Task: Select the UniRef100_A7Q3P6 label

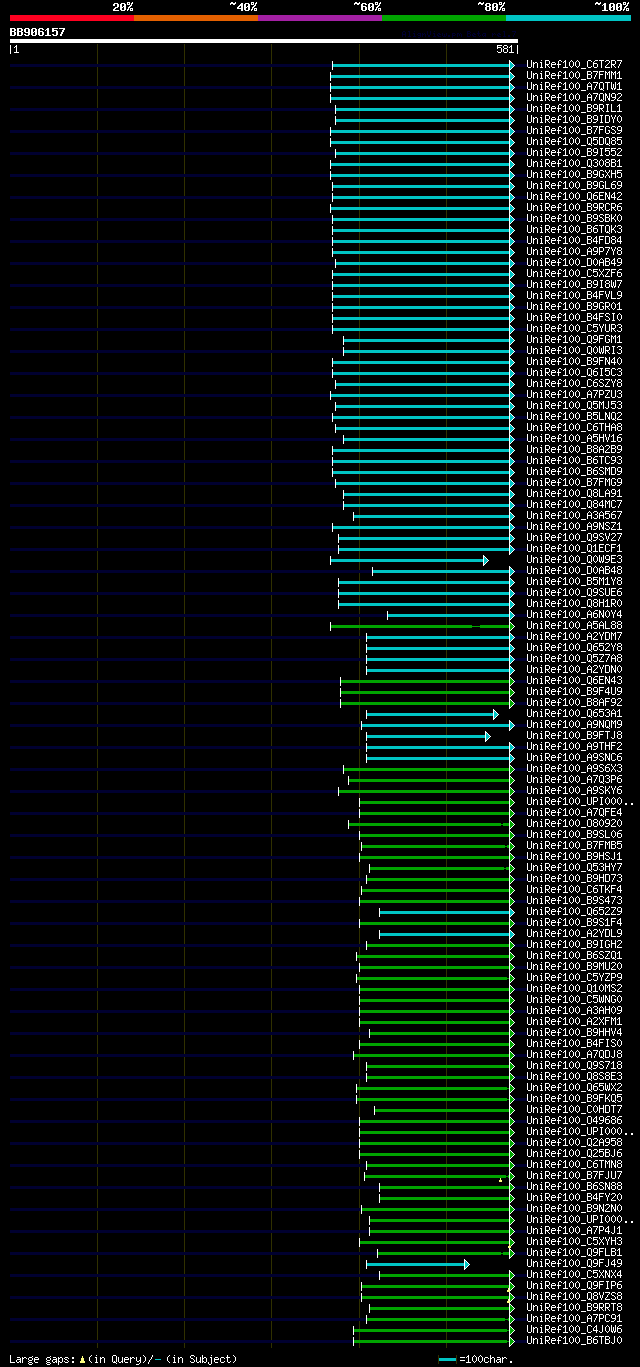Action: coord(574,779)
